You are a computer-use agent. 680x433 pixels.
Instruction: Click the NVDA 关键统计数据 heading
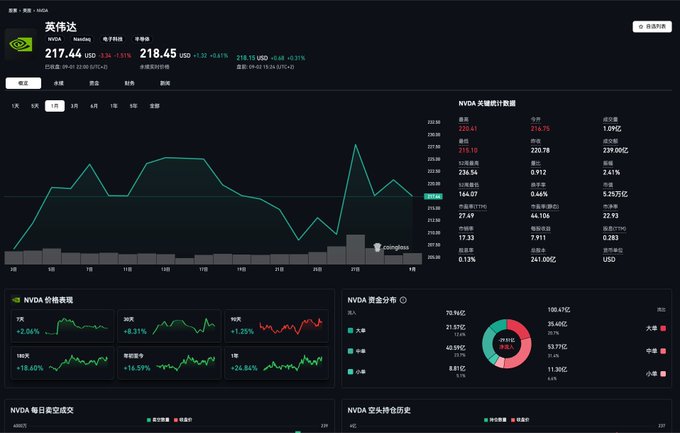[487, 104]
